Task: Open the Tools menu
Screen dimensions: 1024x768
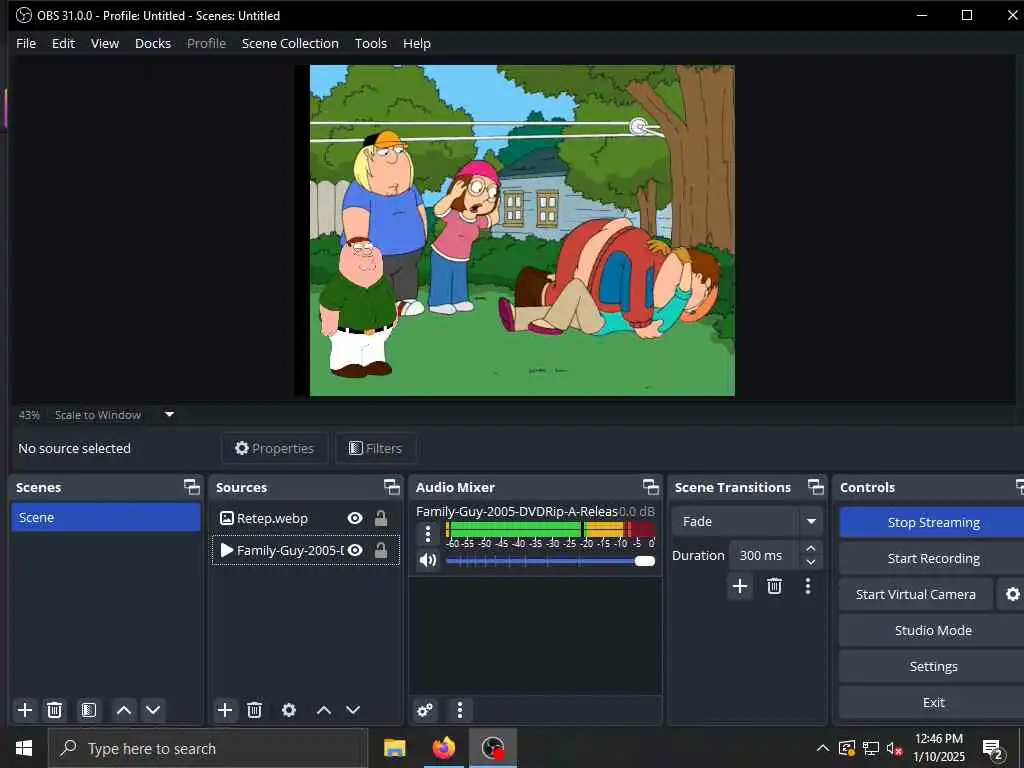Action: pyautogui.click(x=370, y=43)
